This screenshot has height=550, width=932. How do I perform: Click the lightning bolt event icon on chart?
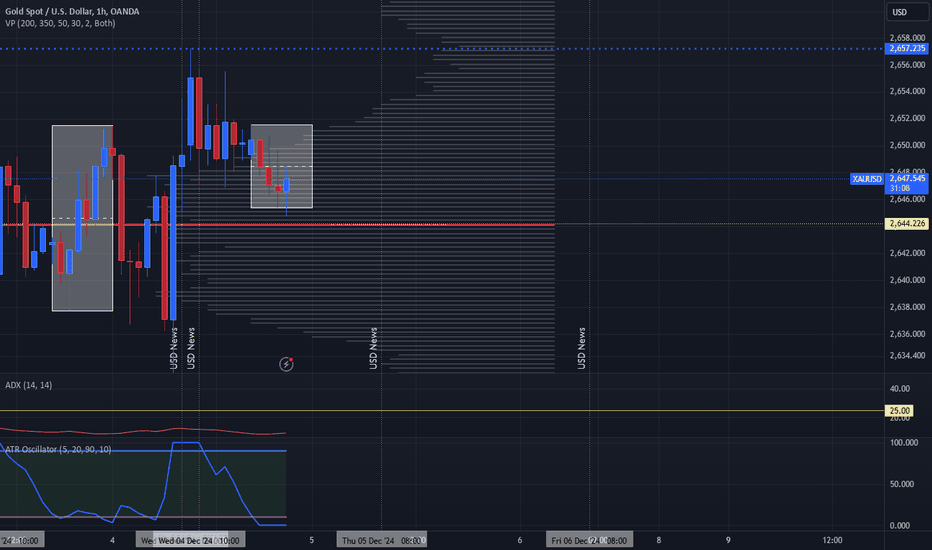click(x=286, y=364)
